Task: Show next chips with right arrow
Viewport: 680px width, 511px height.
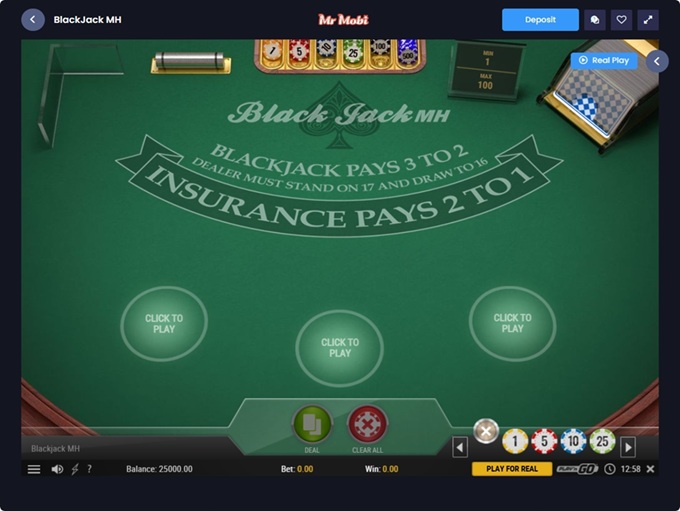Action: [628, 447]
